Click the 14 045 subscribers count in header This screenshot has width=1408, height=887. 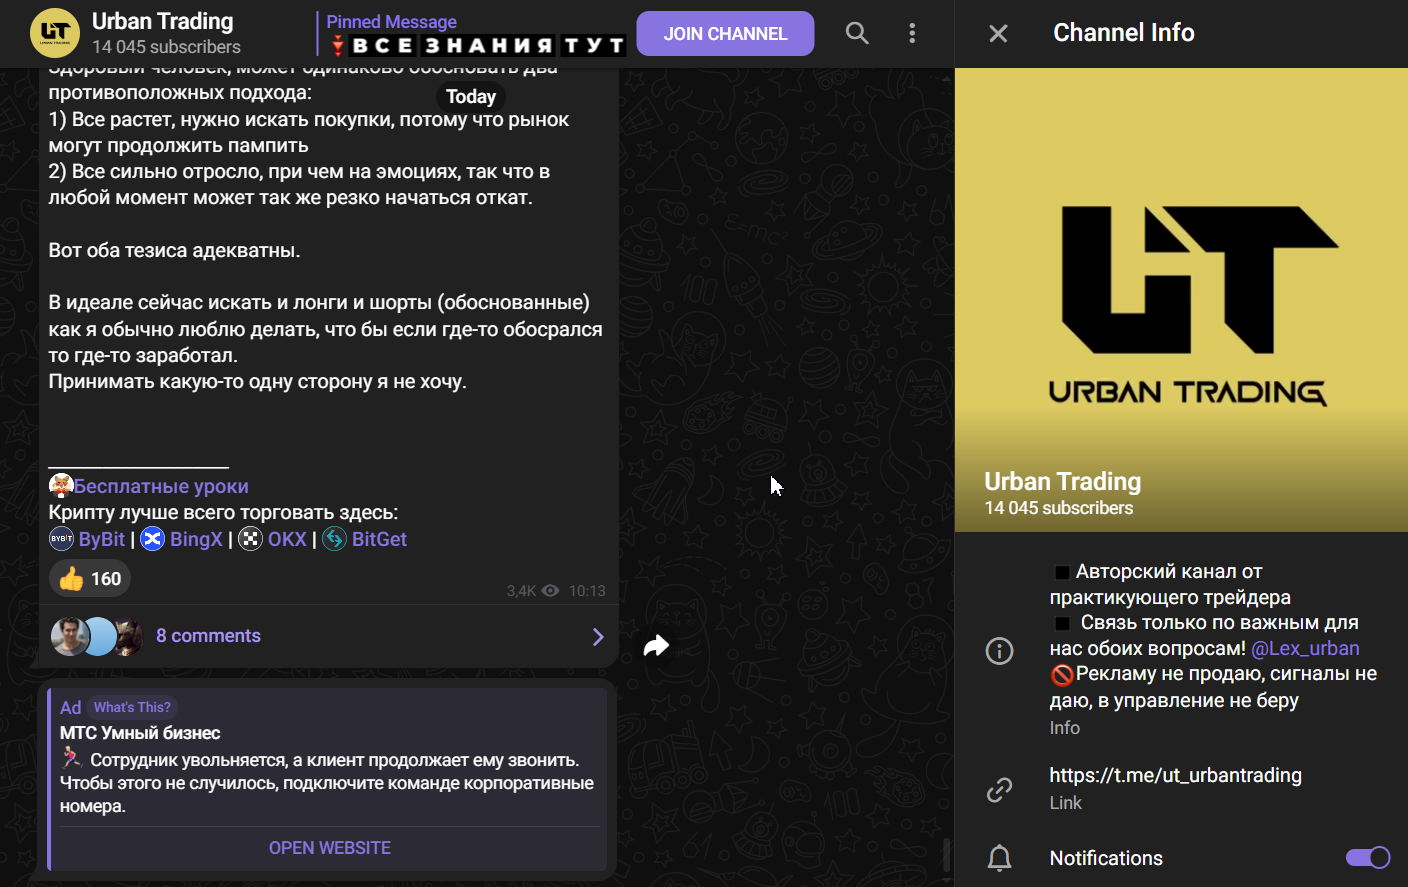click(166, 47)
